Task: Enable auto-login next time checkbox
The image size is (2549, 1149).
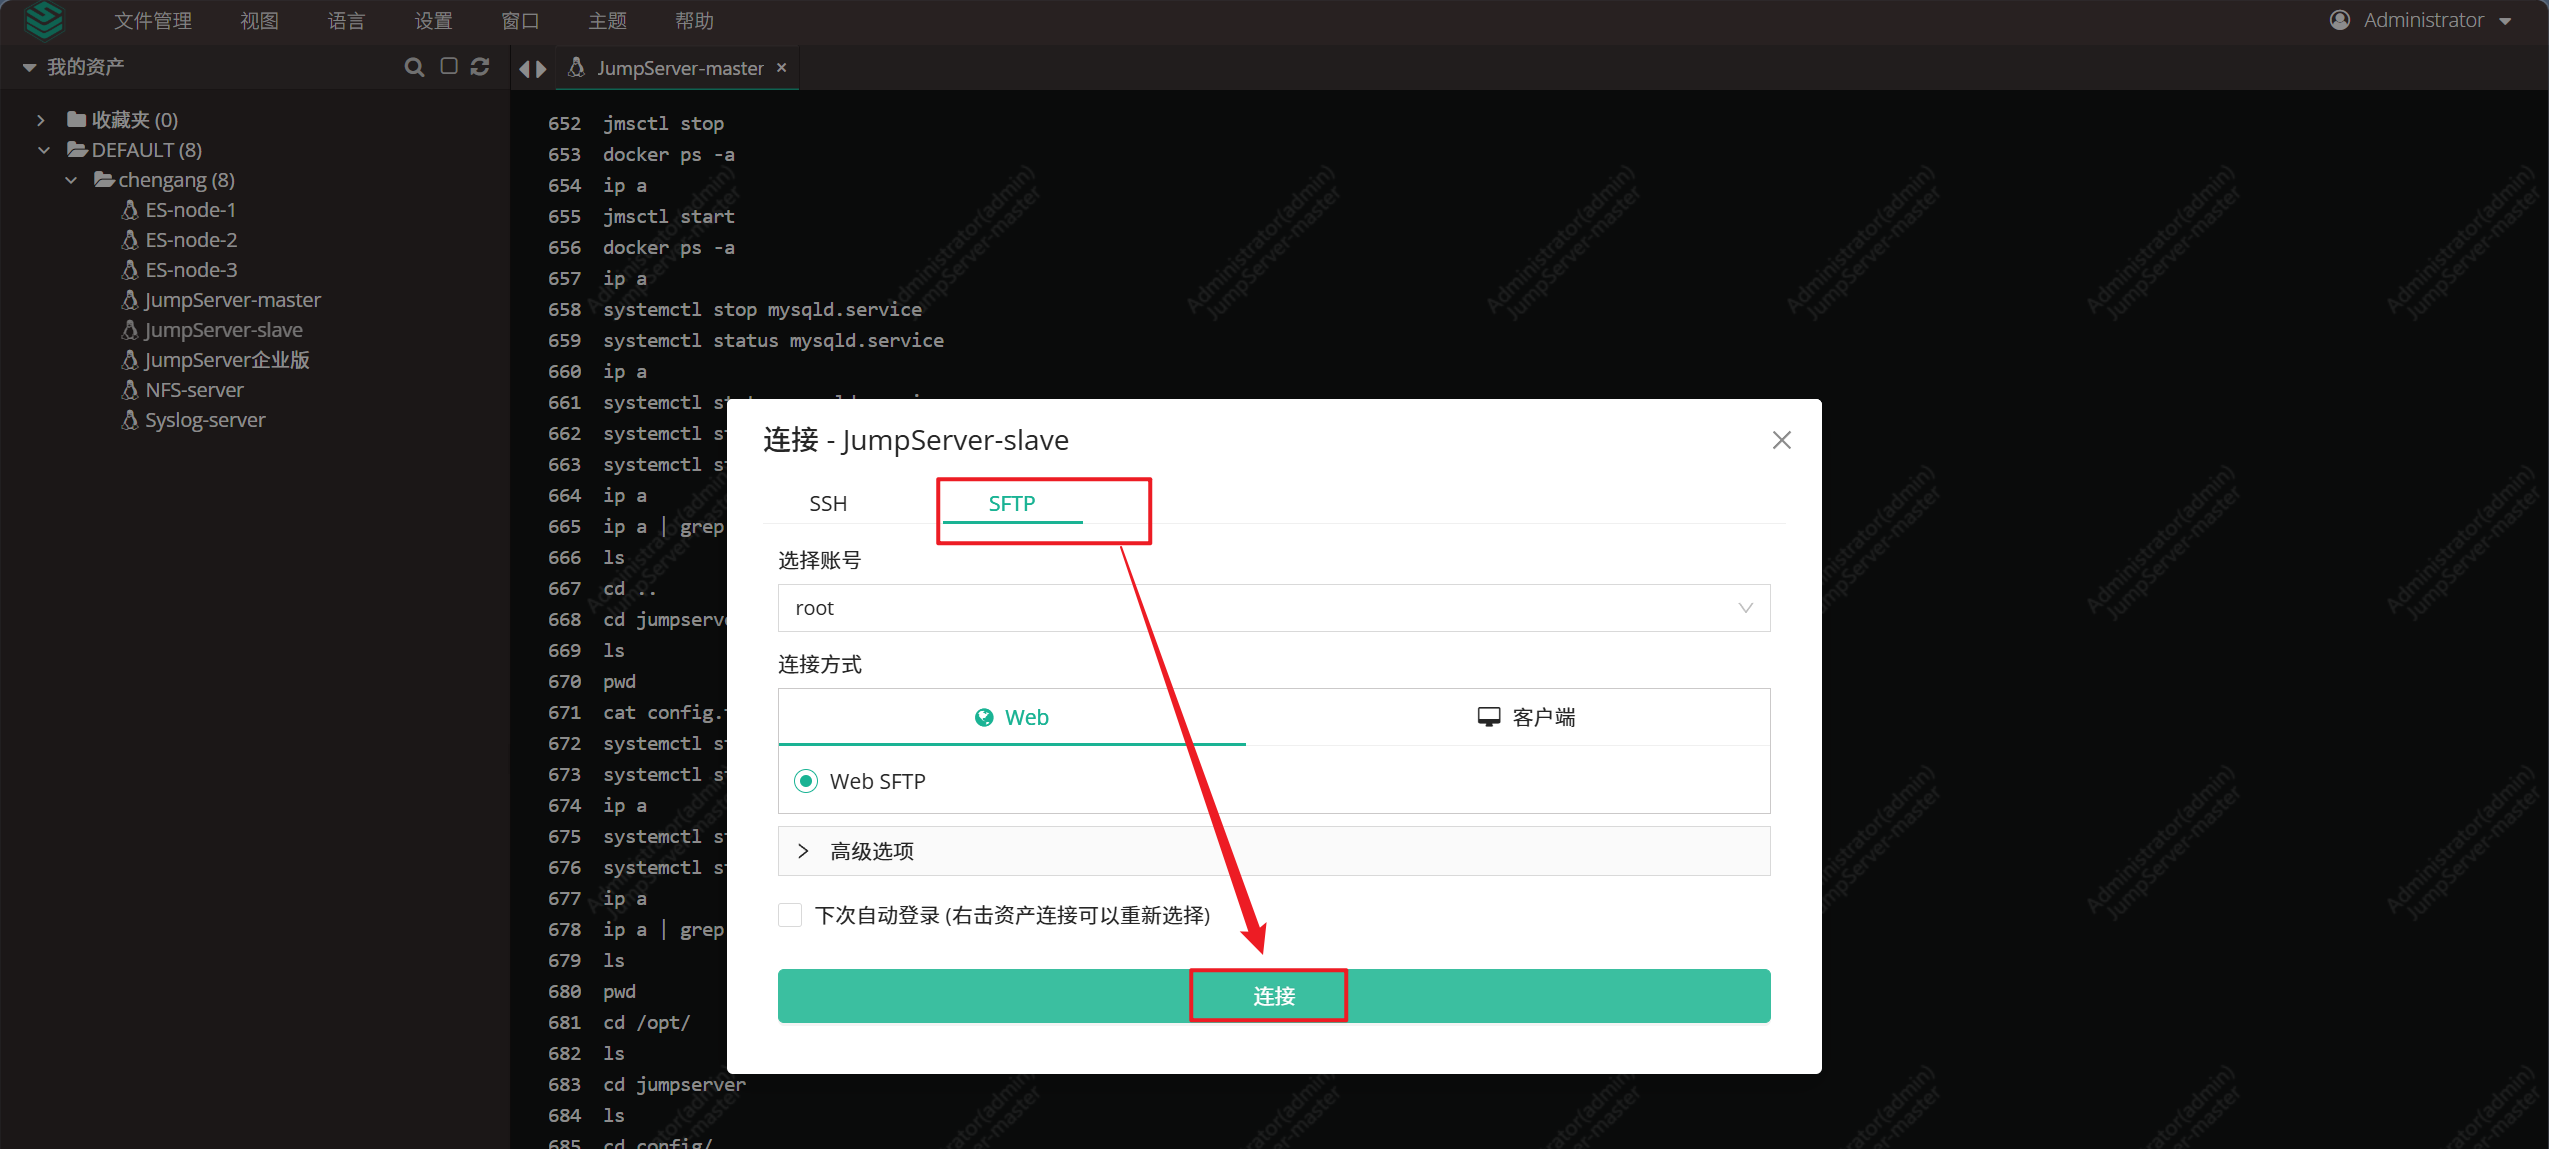Action: point(790,915)
